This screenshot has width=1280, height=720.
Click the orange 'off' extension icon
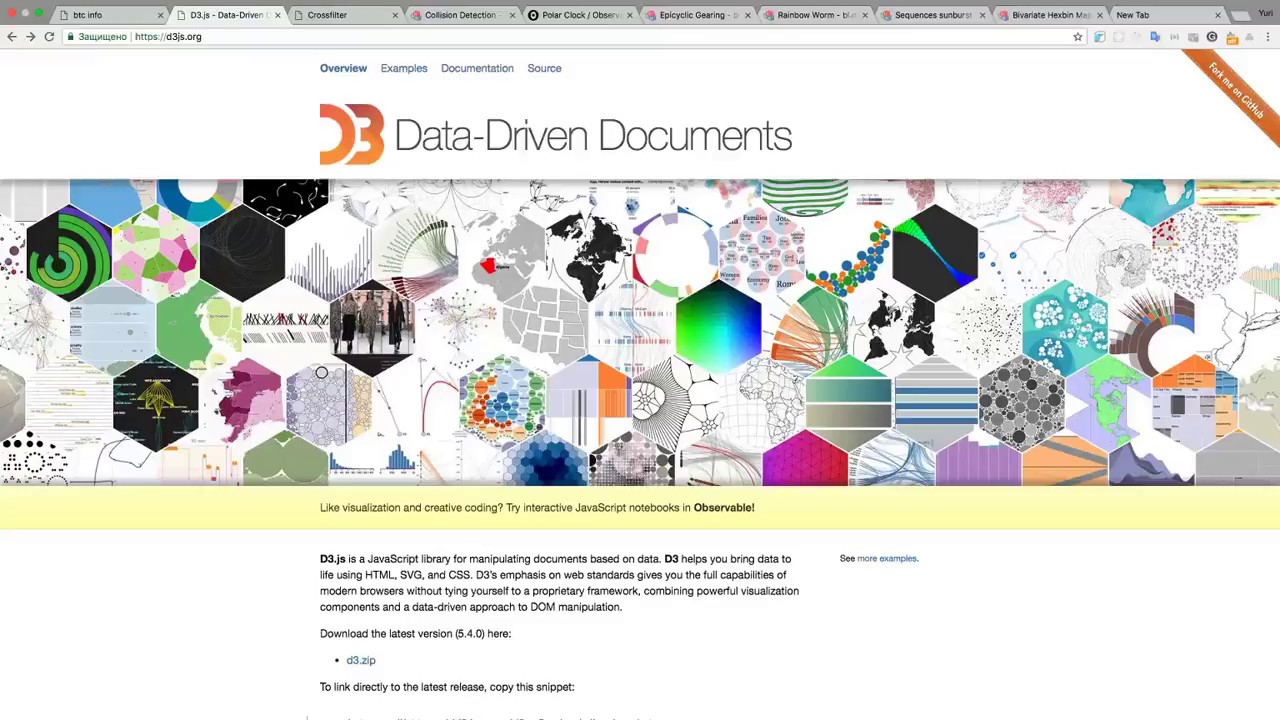point(1232,38)
